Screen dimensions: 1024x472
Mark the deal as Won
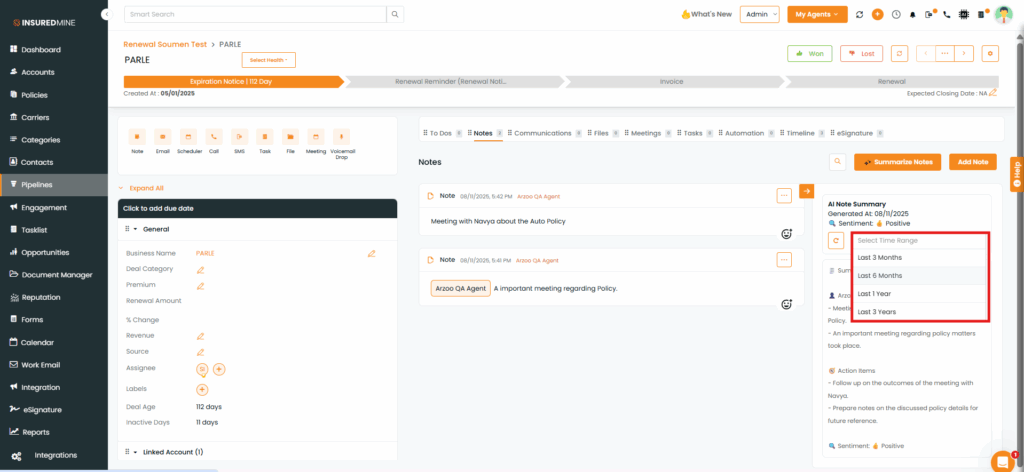point(809,54)
